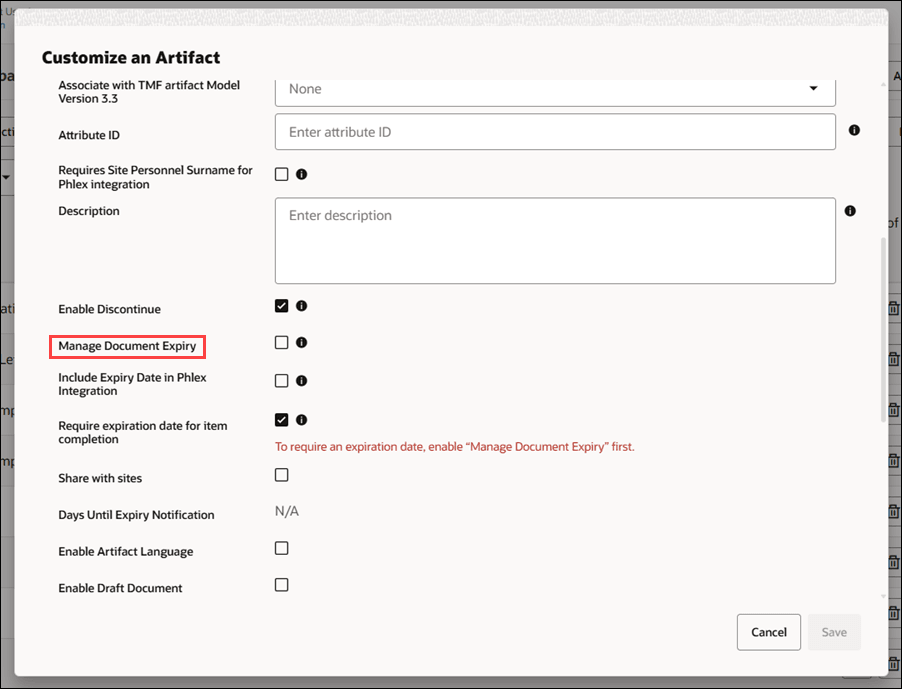
Task: Uncheck the Enable Discontinue checkbox
Action: [x=281, y=305]
